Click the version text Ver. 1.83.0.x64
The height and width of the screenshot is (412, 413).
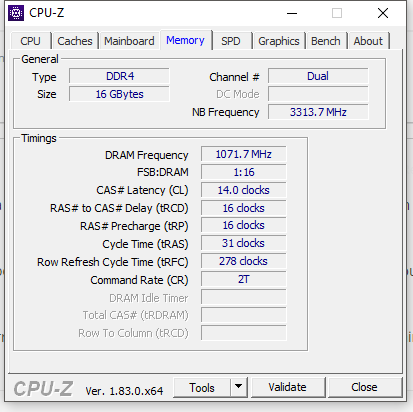[x=124, y=391]
